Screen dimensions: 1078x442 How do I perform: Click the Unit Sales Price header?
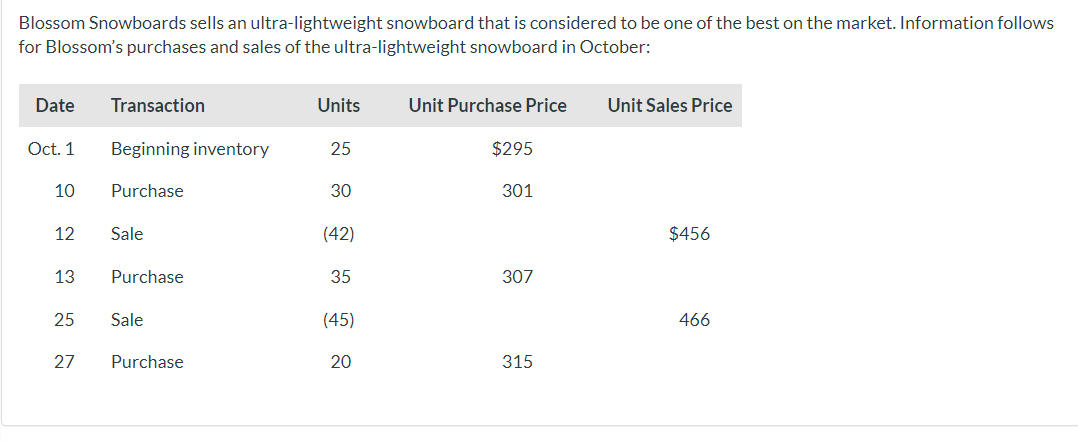tap(669, 106)
